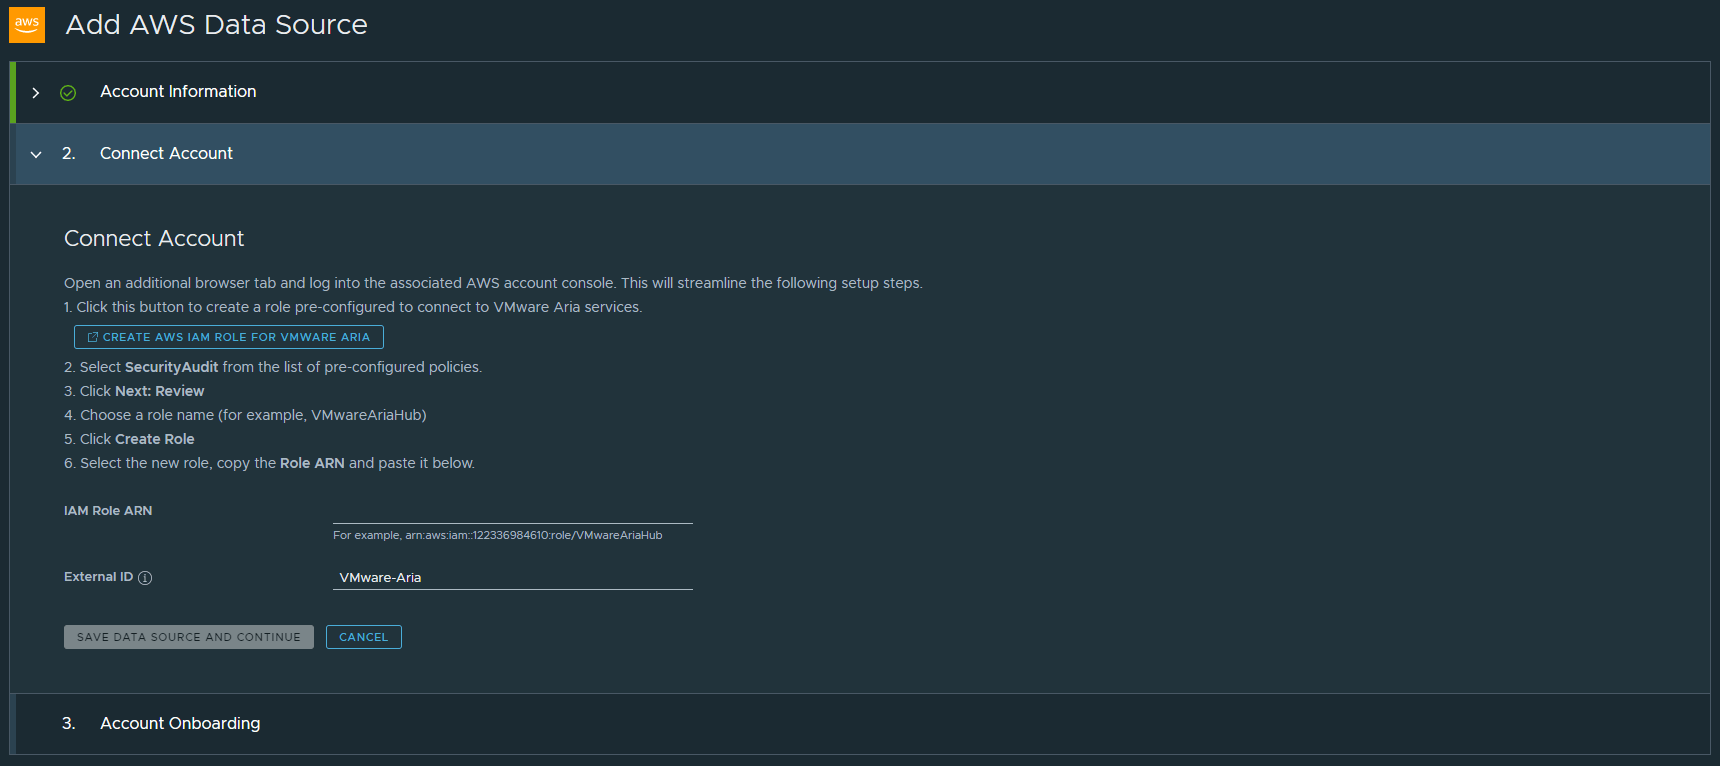Click the bold 'Role ARN' instruction text
This screenshot has height=766, width=1720.
[312, 463]
